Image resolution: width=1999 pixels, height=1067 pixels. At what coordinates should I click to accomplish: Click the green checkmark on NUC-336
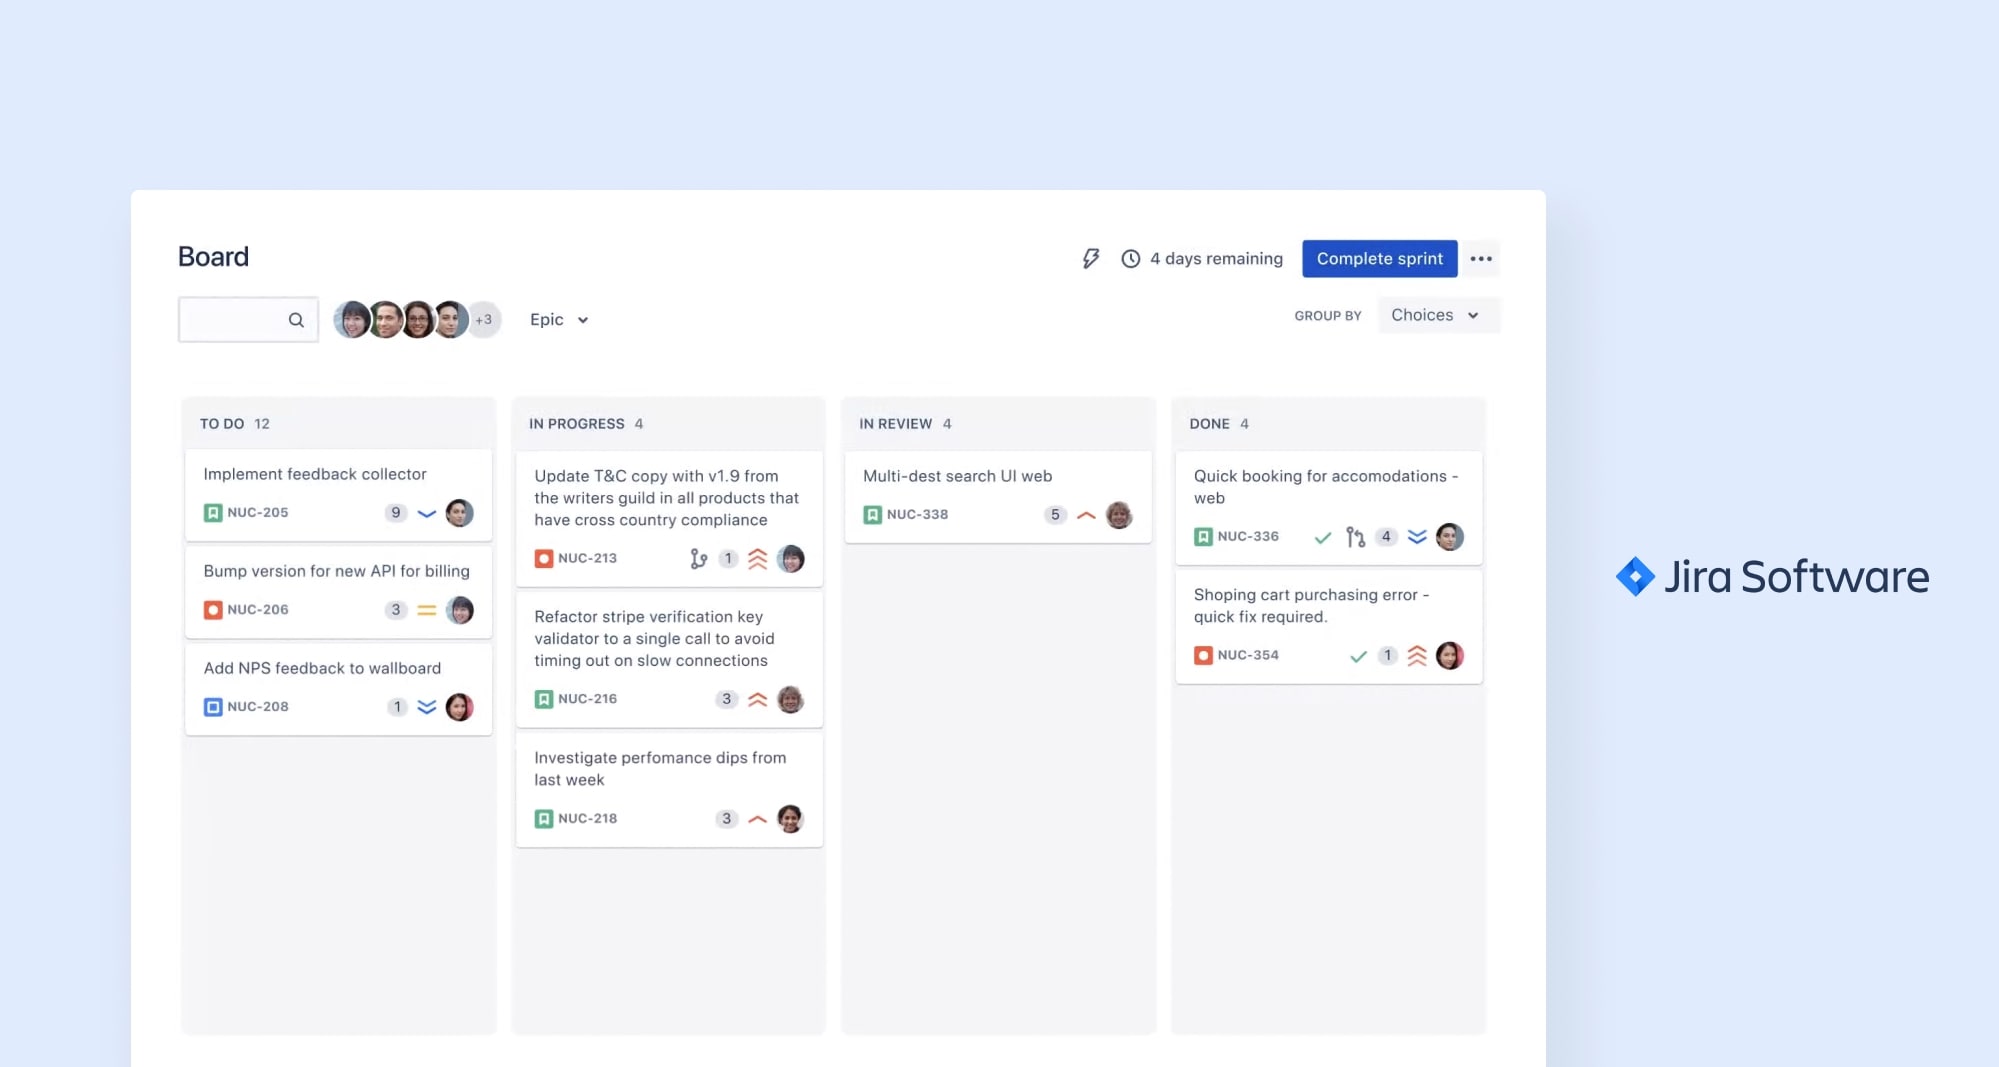[x=1323, y=538]
